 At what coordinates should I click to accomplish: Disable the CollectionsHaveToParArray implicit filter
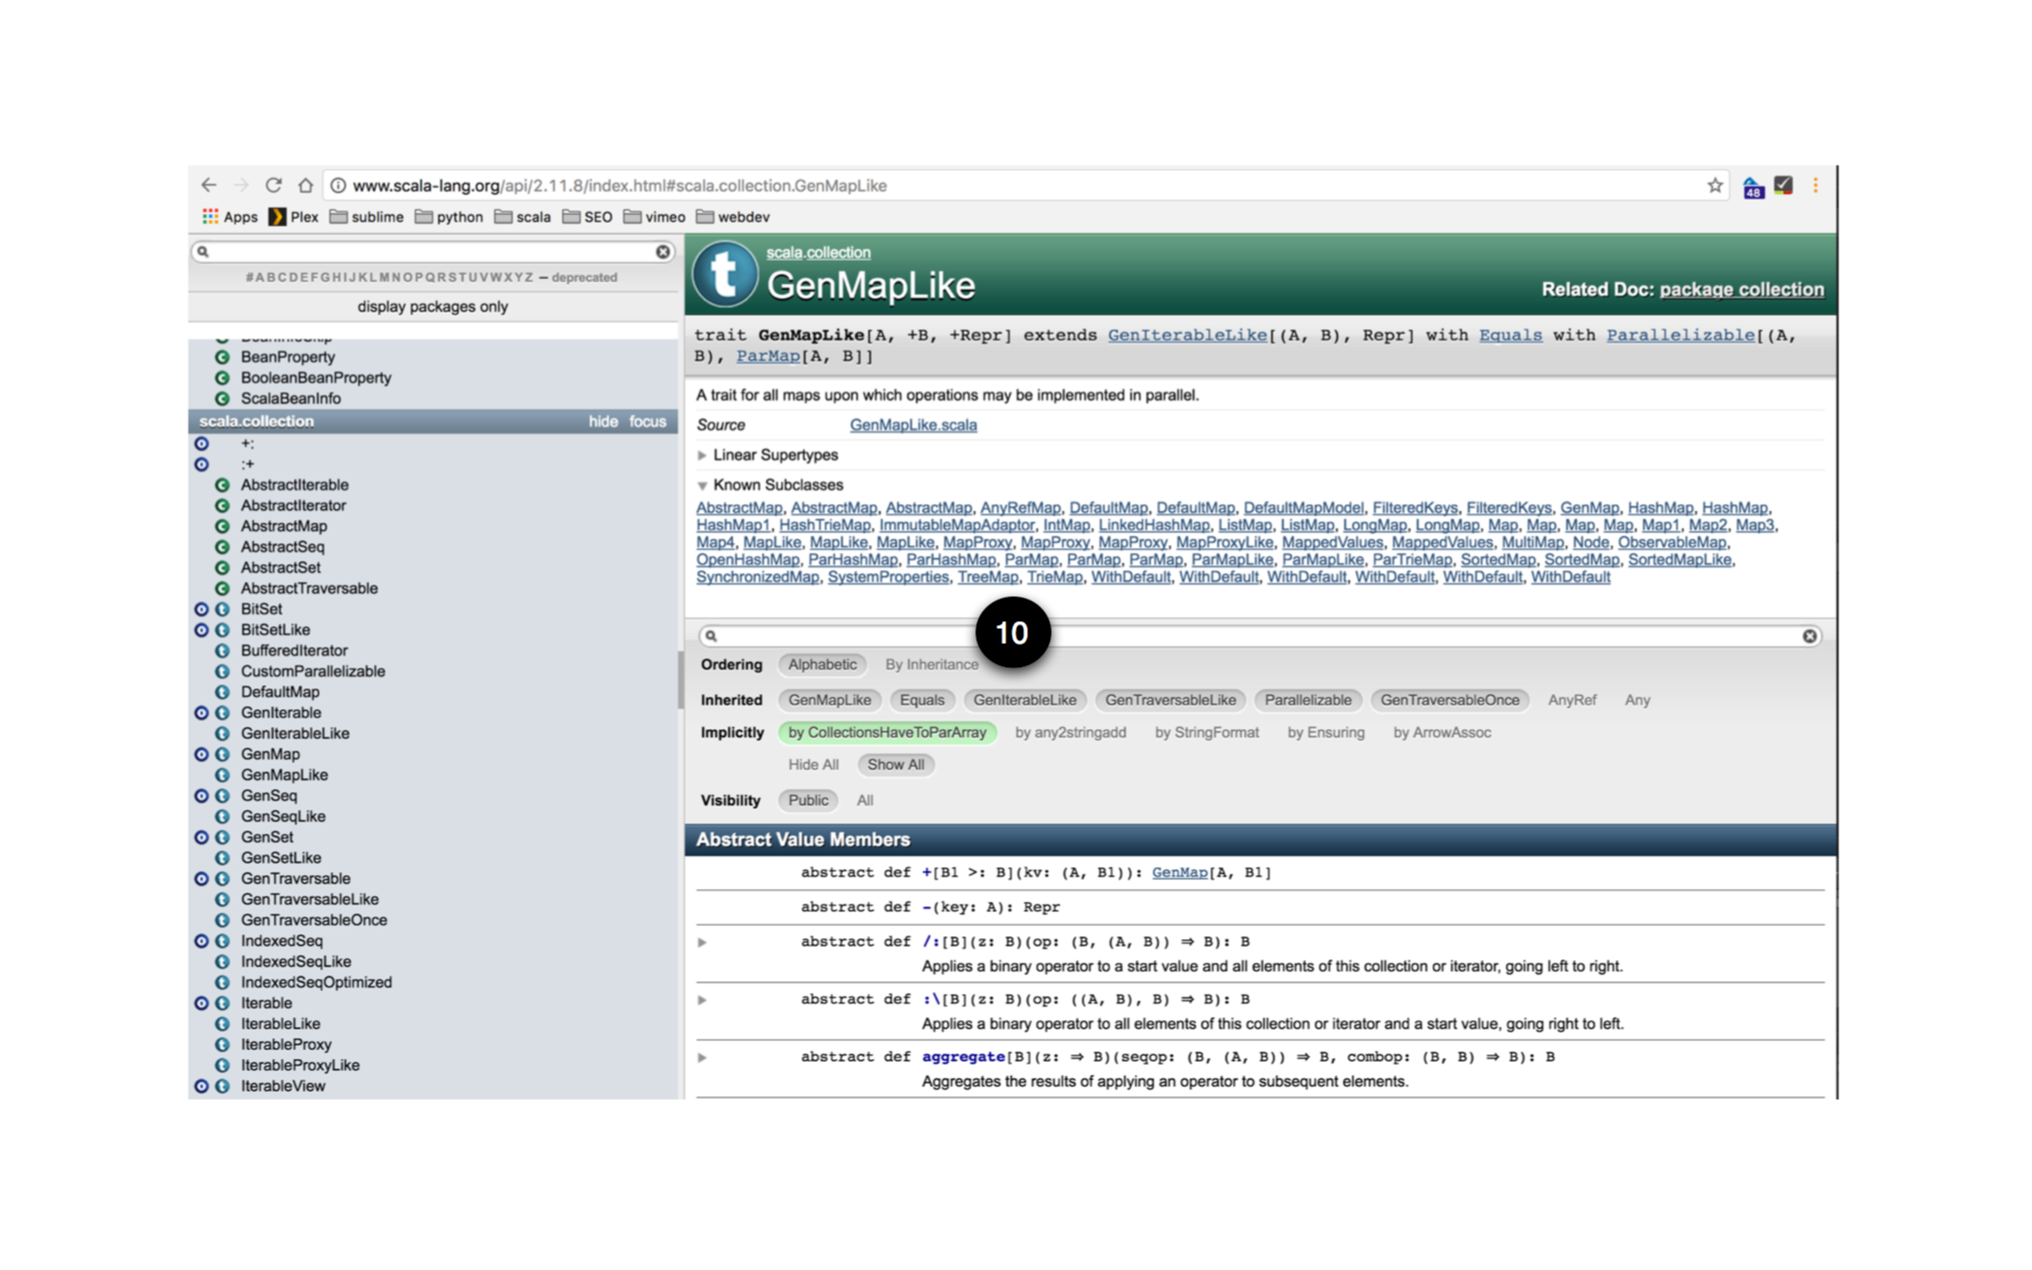[x=889, y=732]
